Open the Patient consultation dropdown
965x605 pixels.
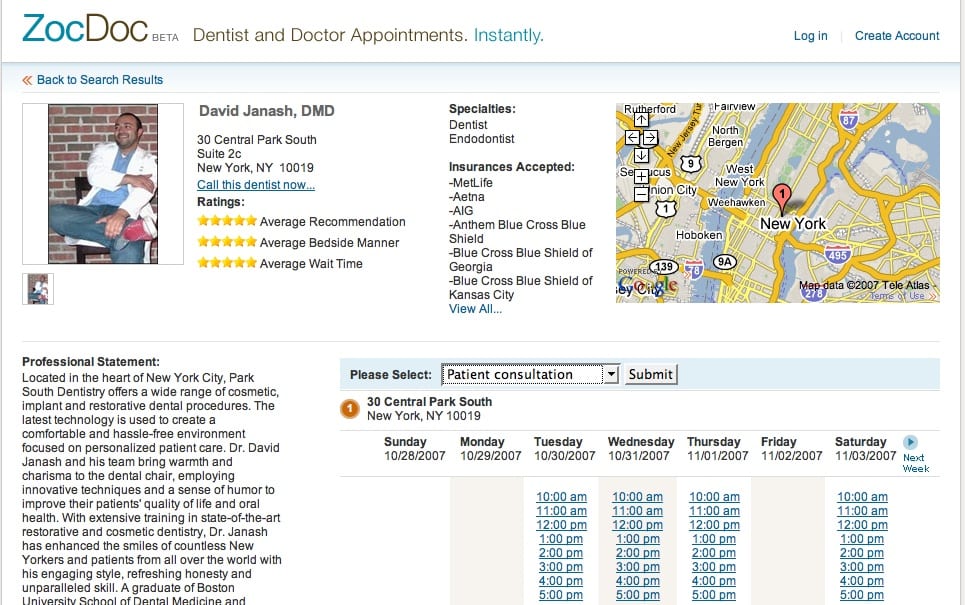tap(530, 374)
